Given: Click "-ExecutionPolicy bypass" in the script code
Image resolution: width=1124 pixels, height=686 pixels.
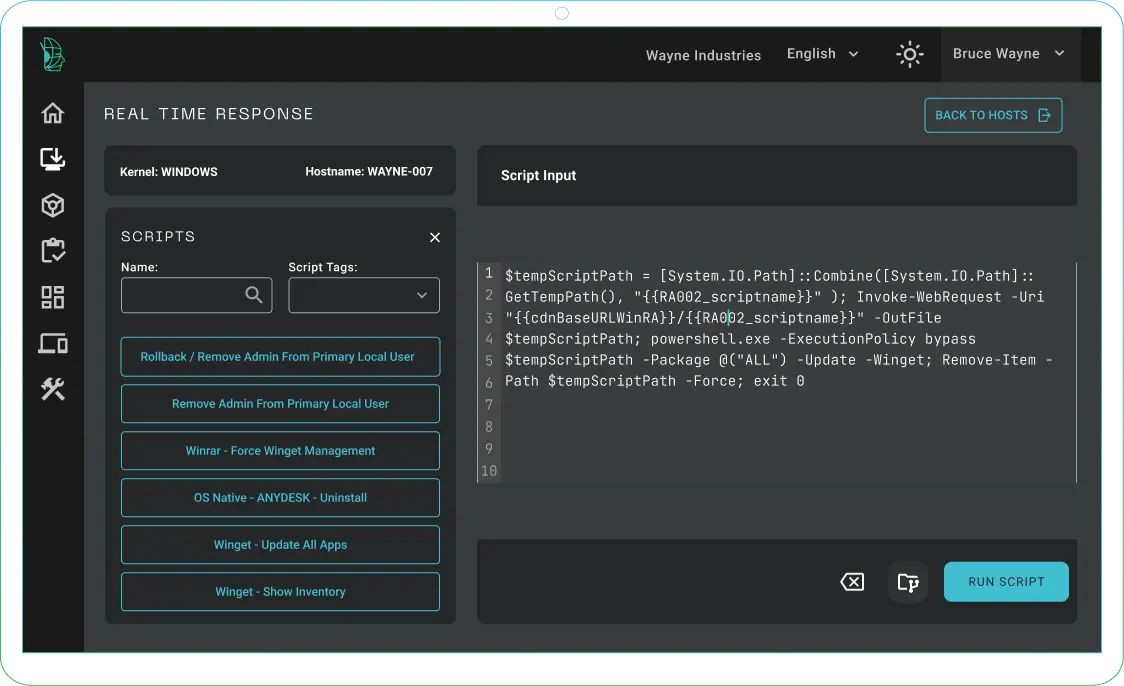Looking at the screenshot, I should (x=878, y=339).
